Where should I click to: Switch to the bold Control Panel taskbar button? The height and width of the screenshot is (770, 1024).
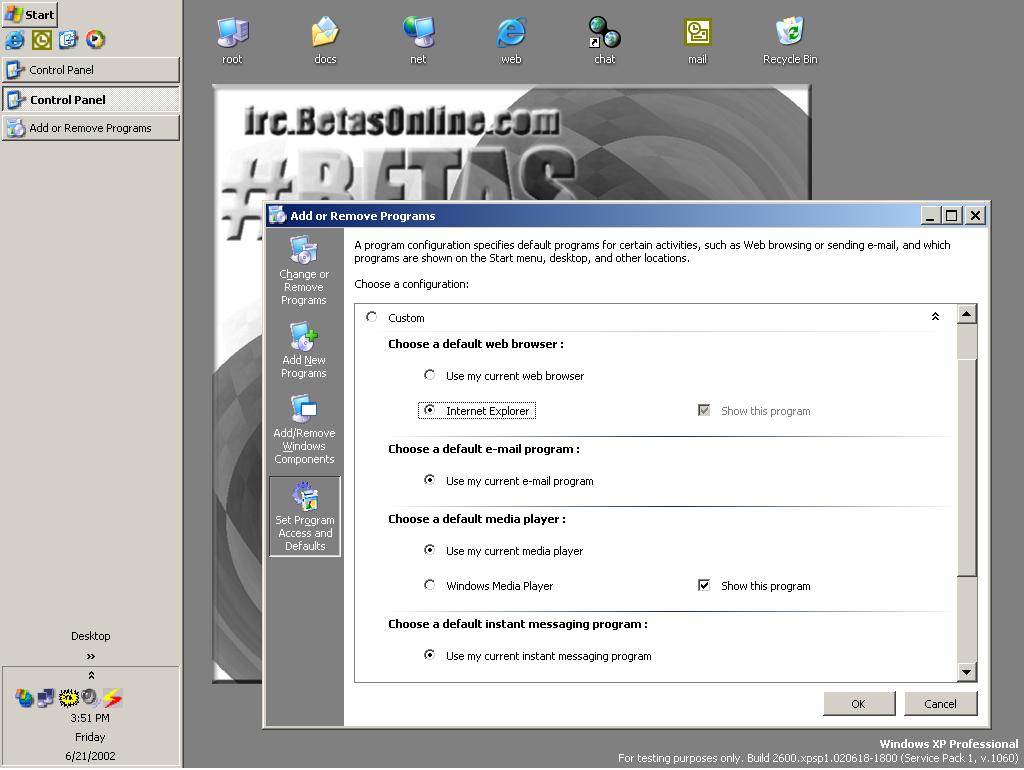click(91, 99)
